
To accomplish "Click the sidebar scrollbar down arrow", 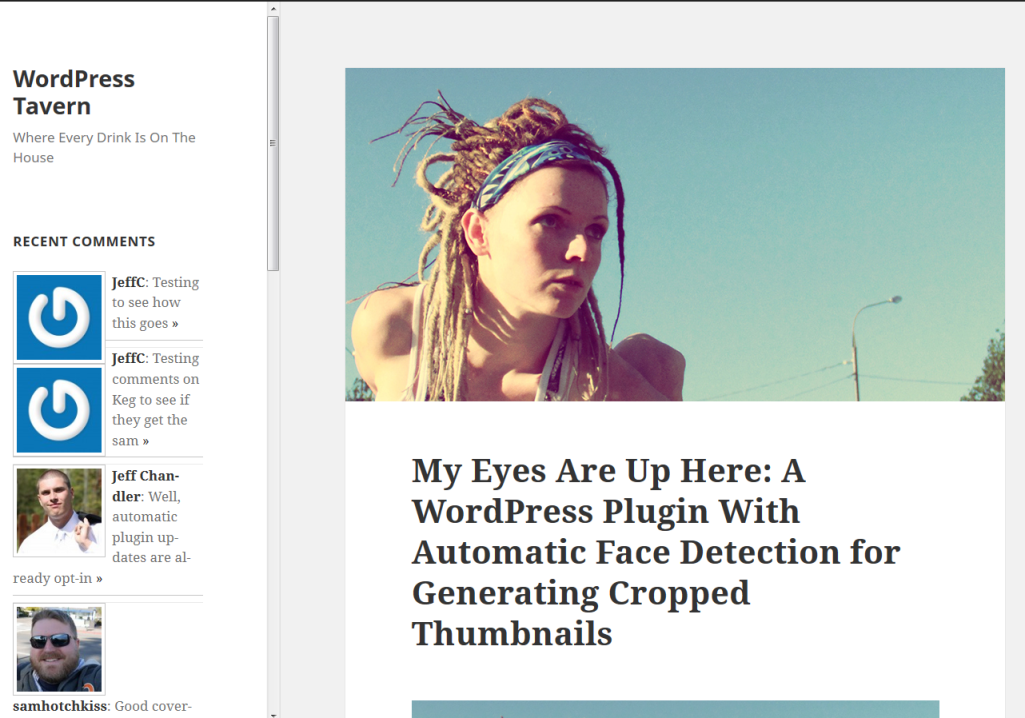I will tap(273, 713).
